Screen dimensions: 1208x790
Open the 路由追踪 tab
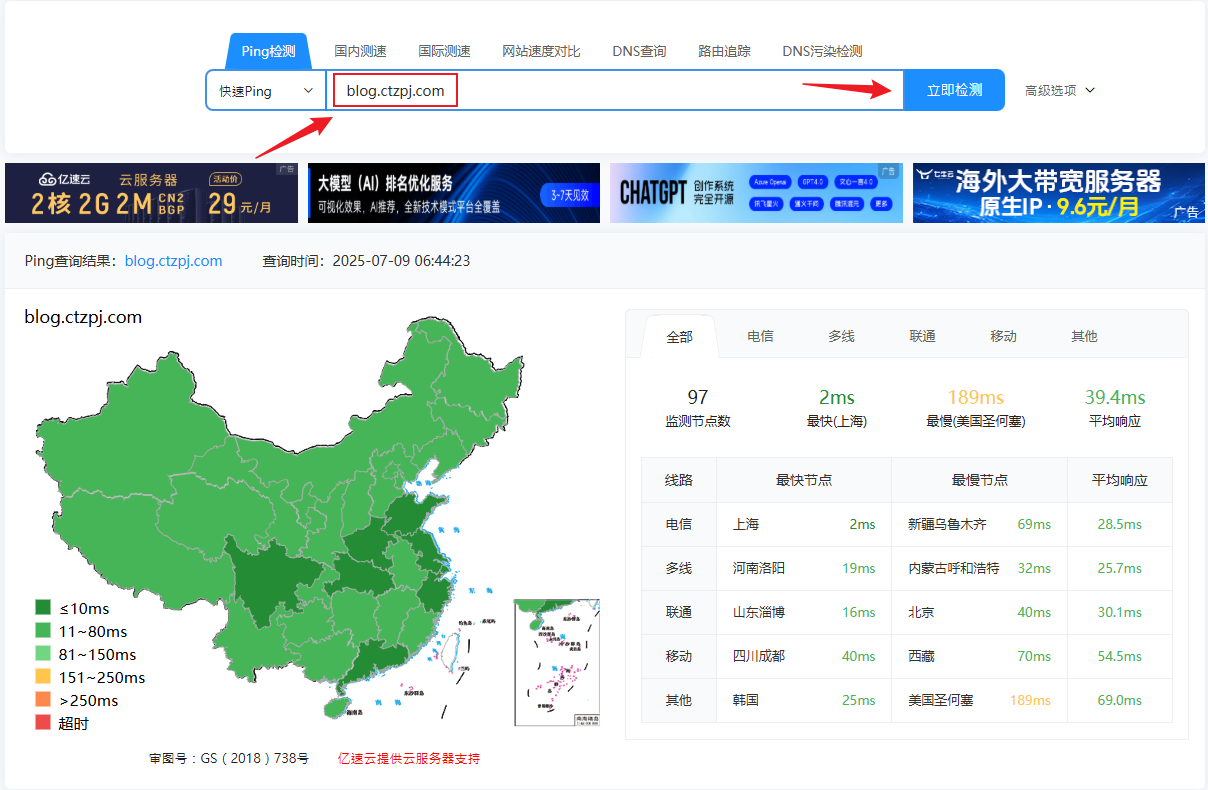(x=724, y=51)
